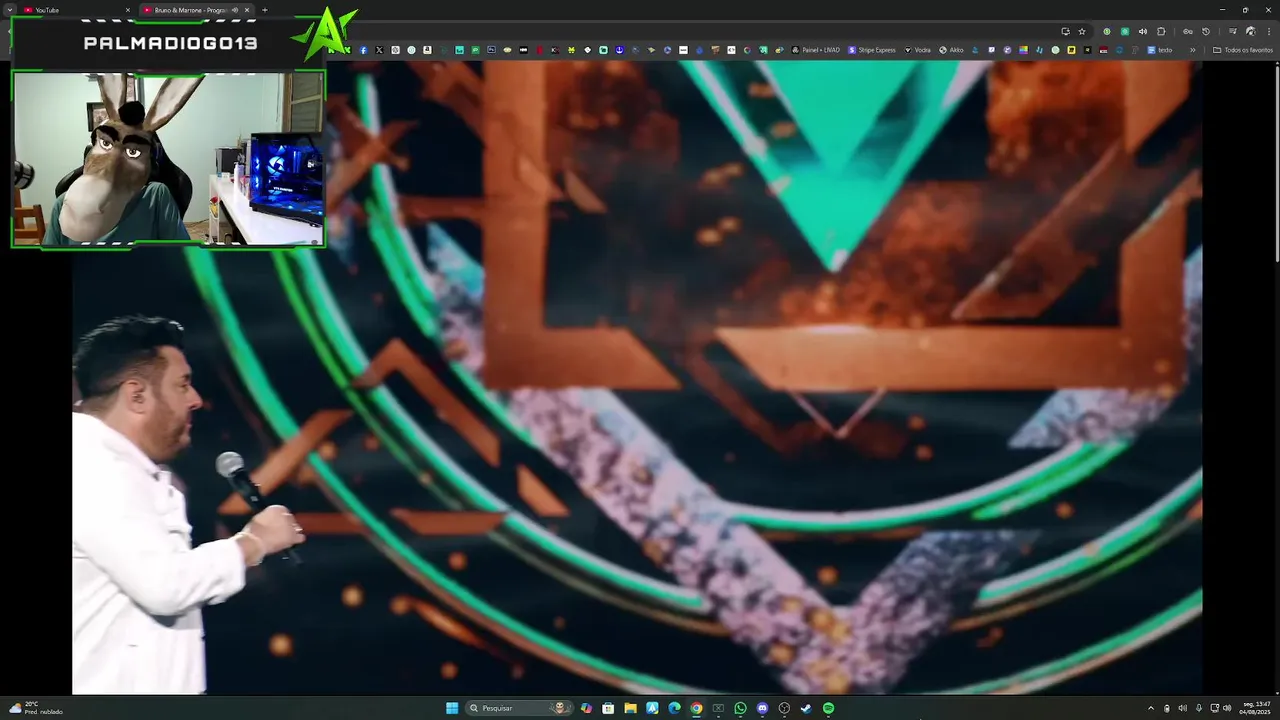Open Steam from taskbar

click(806, 708)
